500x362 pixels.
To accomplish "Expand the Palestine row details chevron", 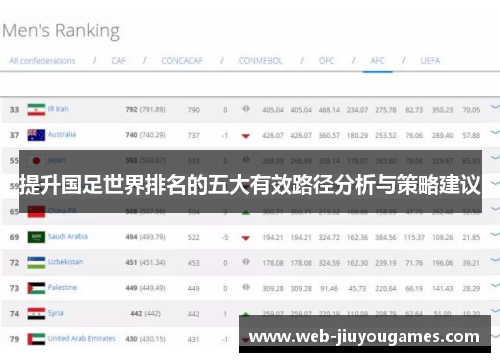I will (x=495, y=286).
